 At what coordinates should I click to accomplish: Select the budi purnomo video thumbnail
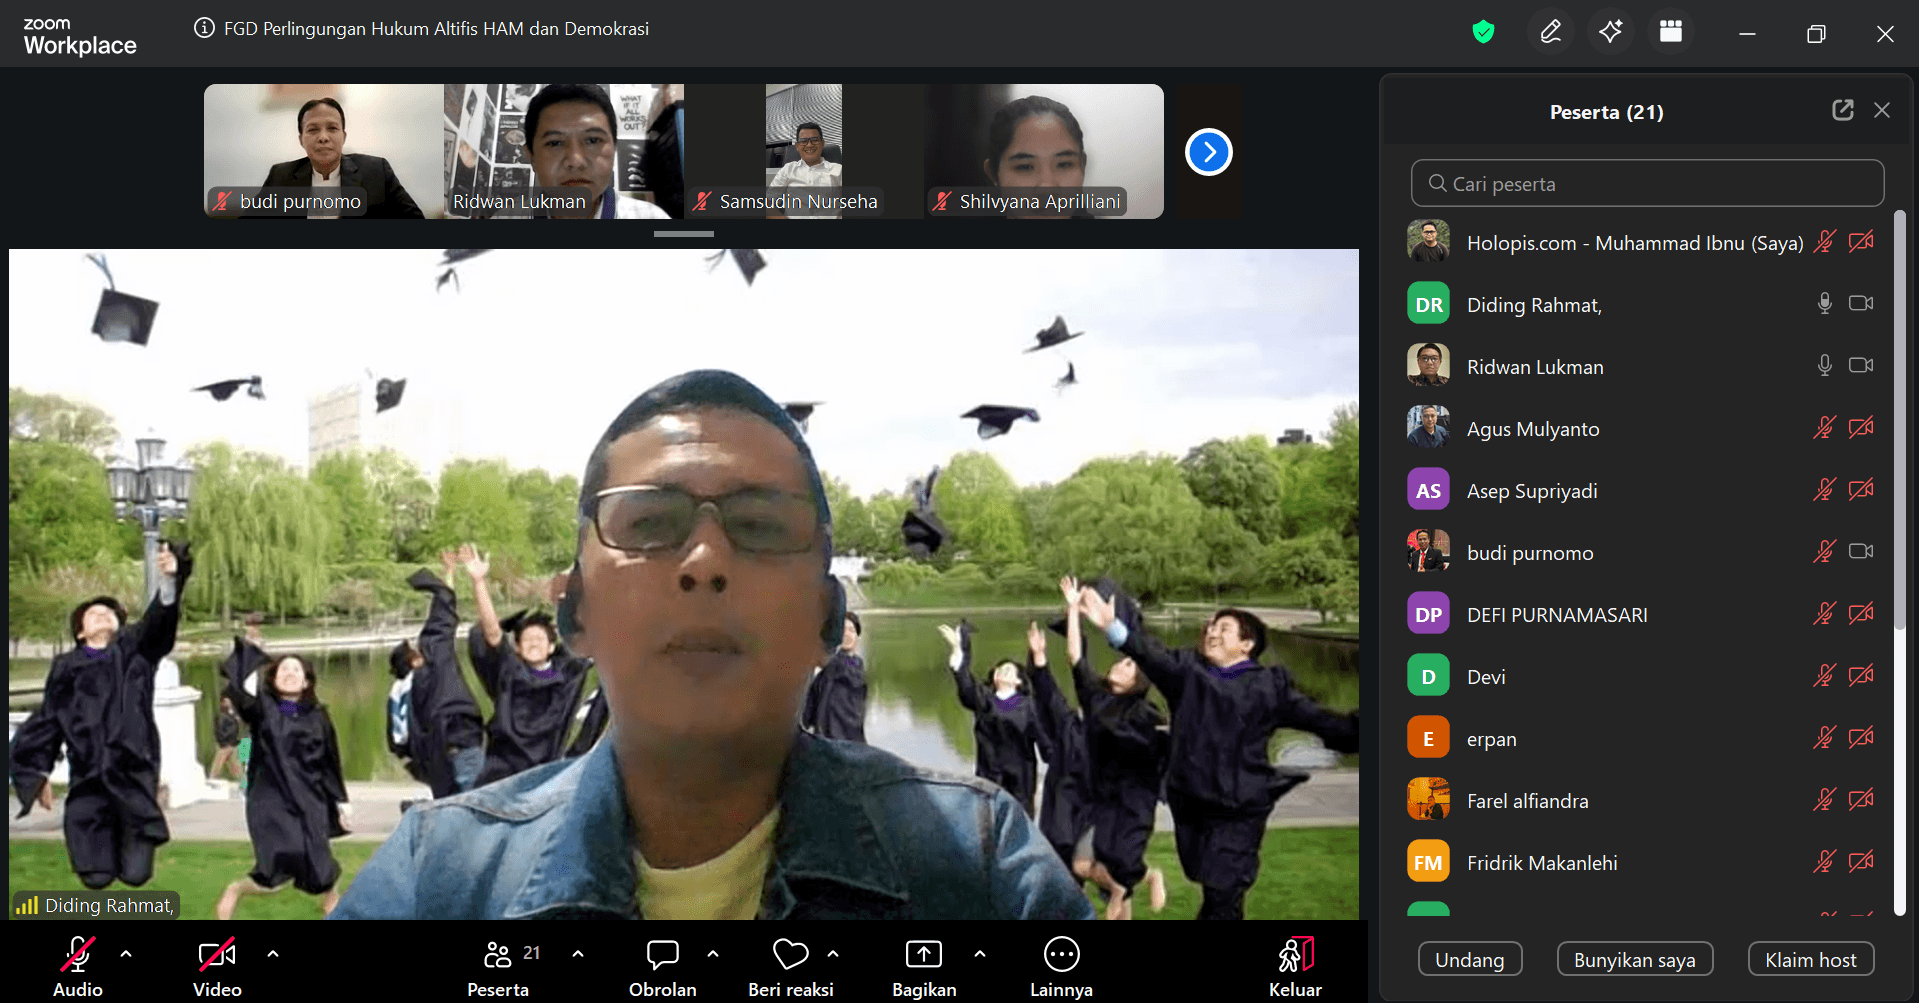tap(324, 151)
